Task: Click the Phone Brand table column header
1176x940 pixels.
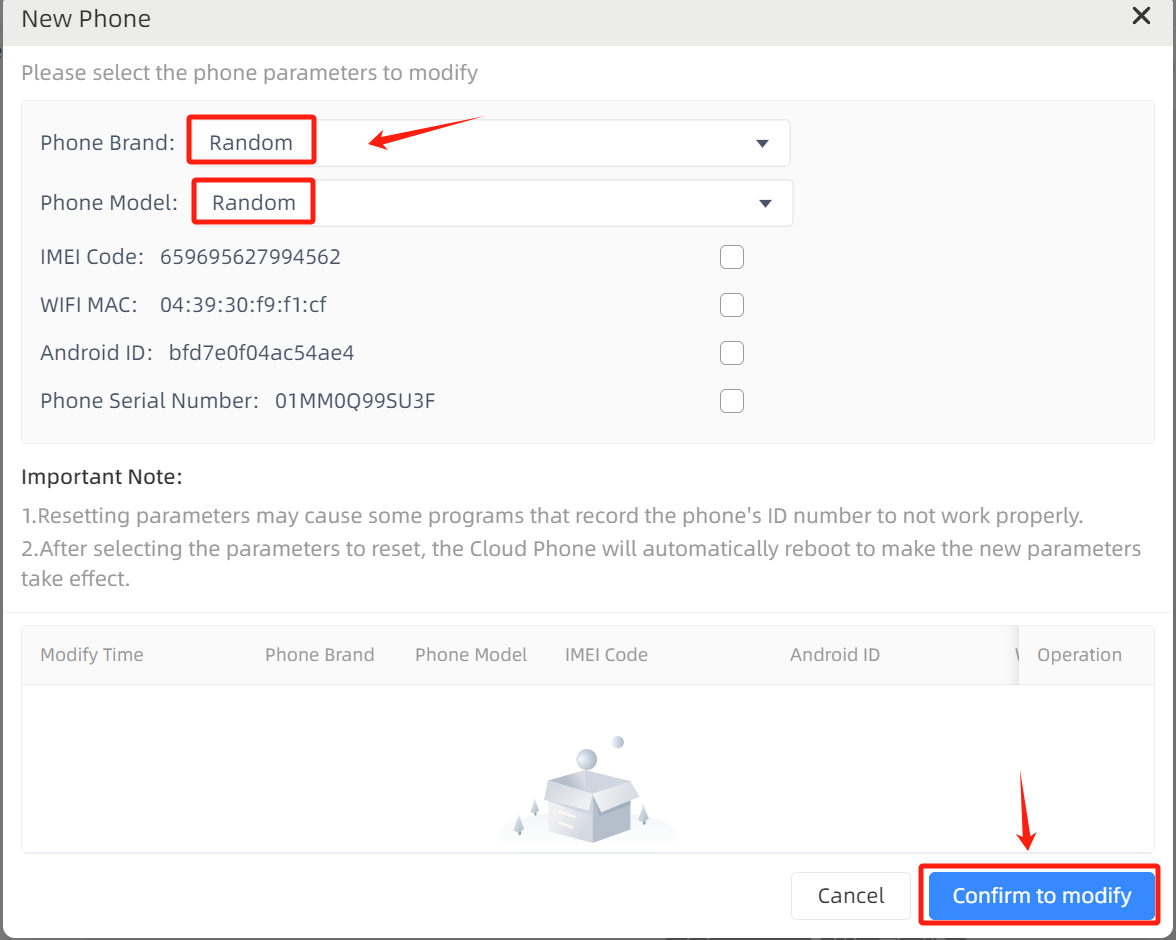Action: point(319,655)
